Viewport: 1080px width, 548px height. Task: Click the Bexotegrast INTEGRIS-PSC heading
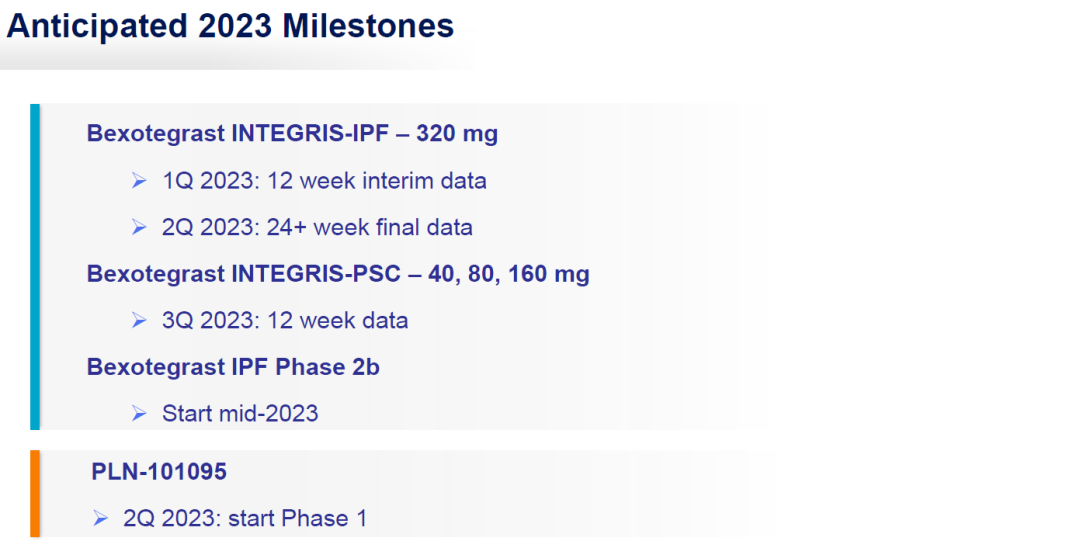338,274
